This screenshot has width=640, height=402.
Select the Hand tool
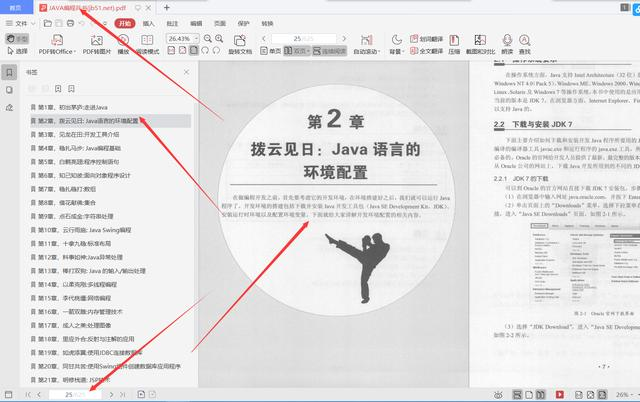coord(17,39)
